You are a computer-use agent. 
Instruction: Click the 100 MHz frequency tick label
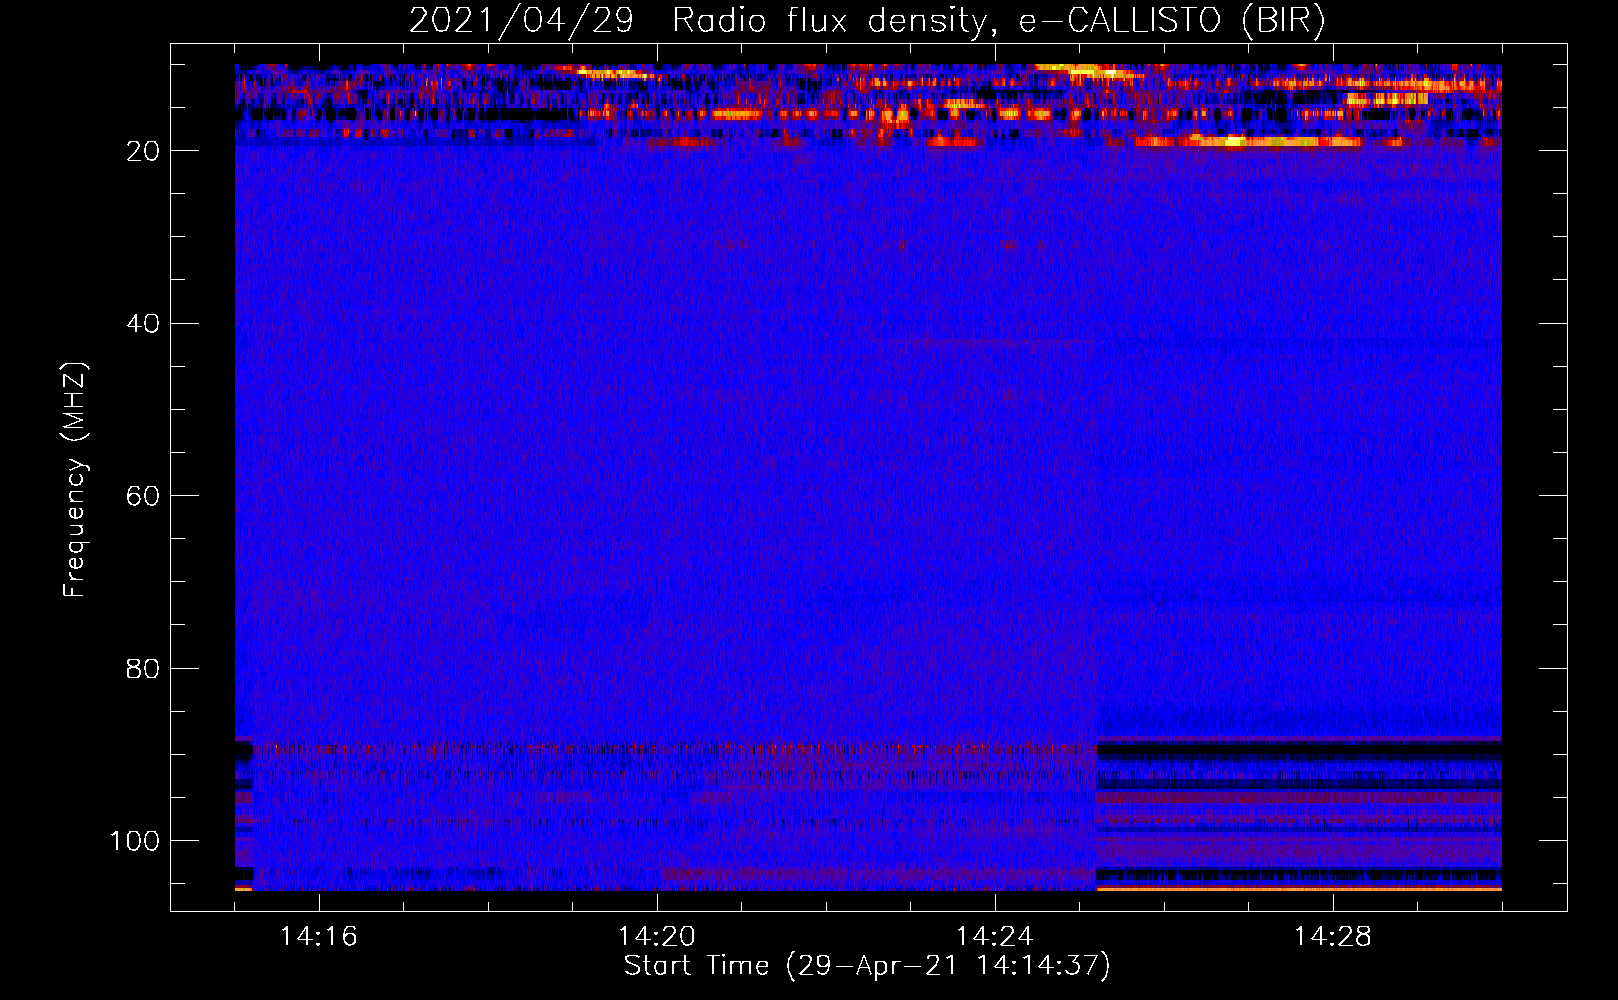(135, 841)
